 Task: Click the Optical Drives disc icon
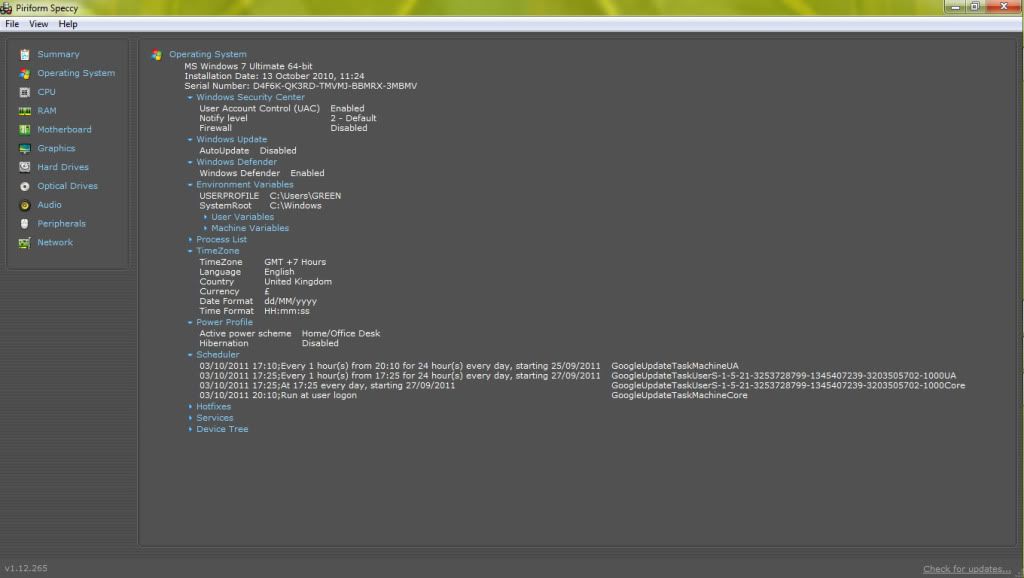25,186
